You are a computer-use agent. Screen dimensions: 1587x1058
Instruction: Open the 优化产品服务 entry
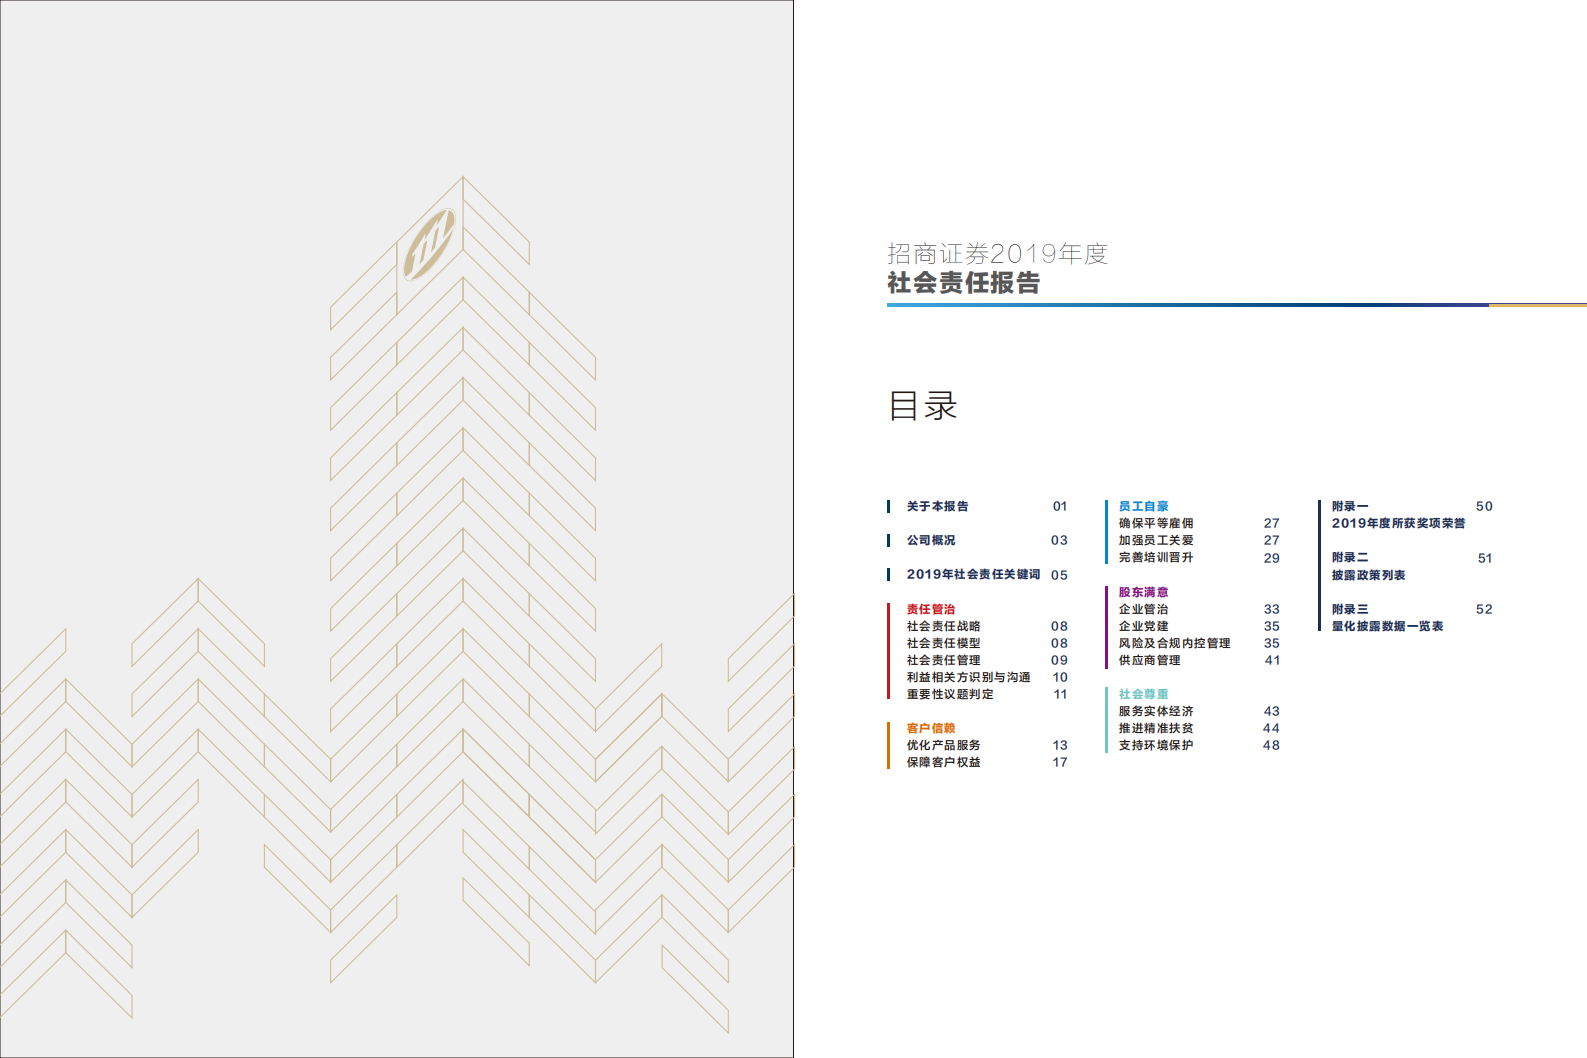point(944,745)
